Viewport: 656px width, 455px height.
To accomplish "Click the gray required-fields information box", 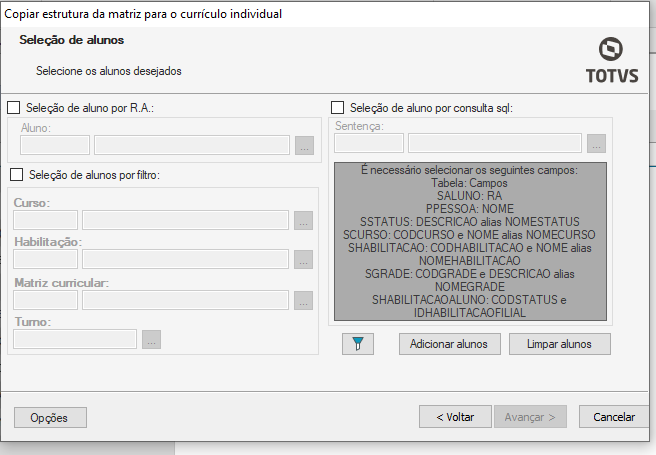I will [x=469, y=241].
